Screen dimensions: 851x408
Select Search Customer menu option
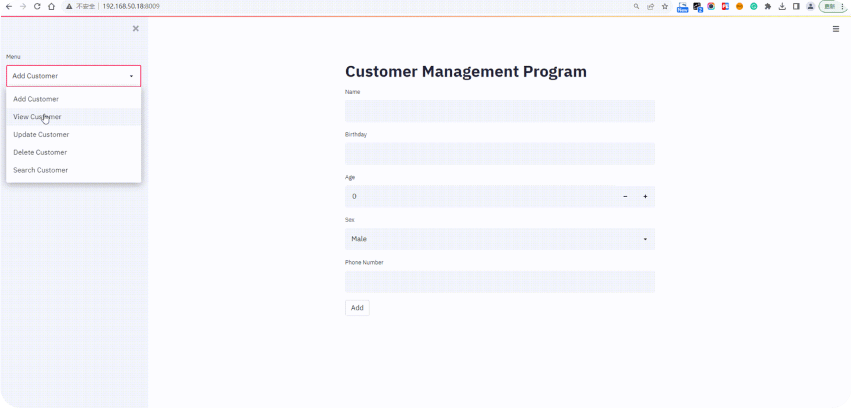pyautogui.click(x=40, y=171)
